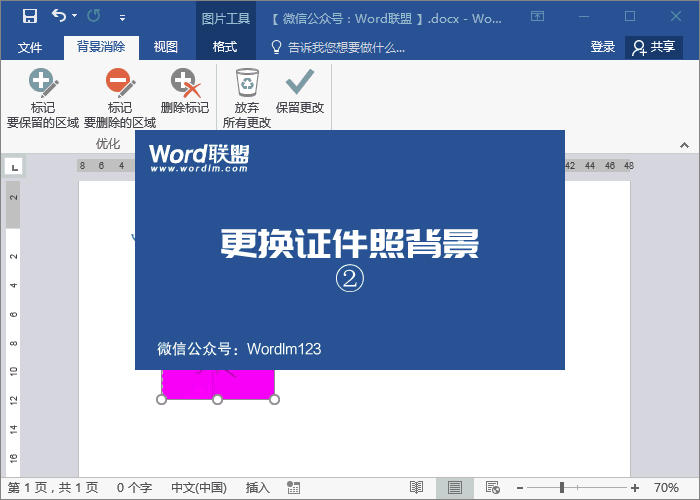Image resolution: width=700 pixels, height=500 pixels.
Task: Click the zoom slider handle
Action: [x=562, y=488]
